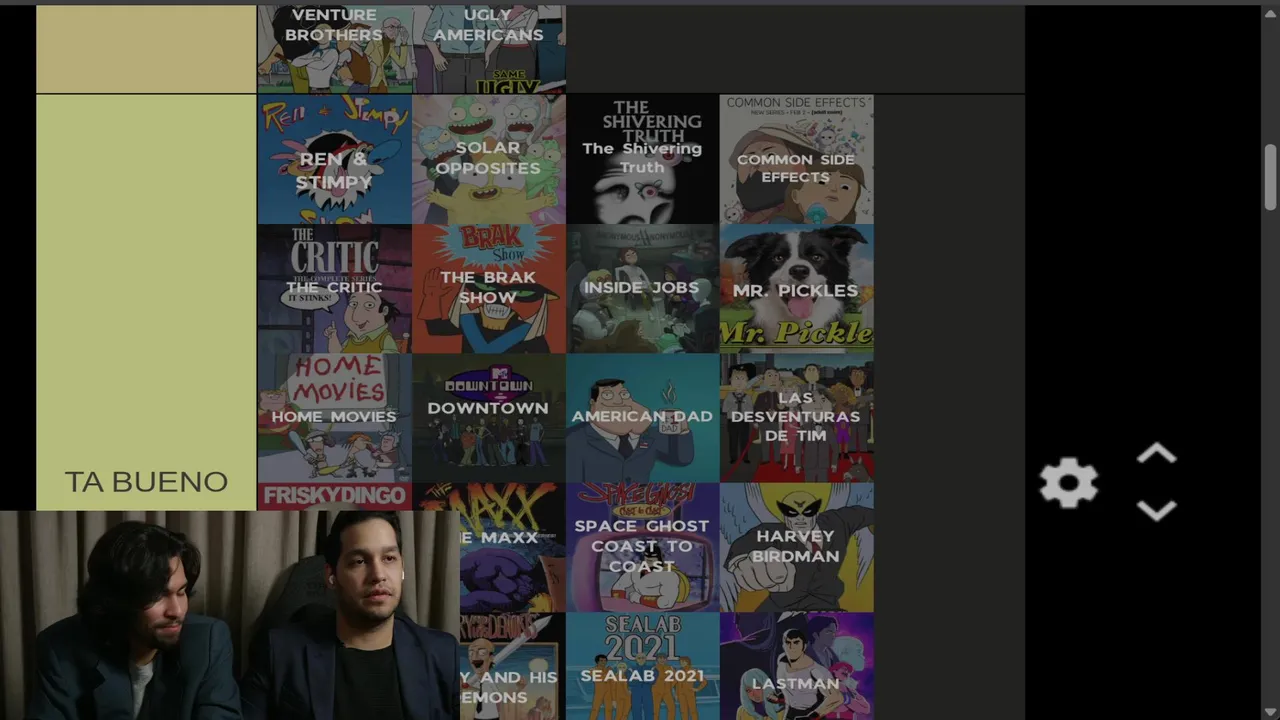Screen dimensions: 1280x720
Task: Open the tier row settings gear
Action: (x=1068, y=484)
